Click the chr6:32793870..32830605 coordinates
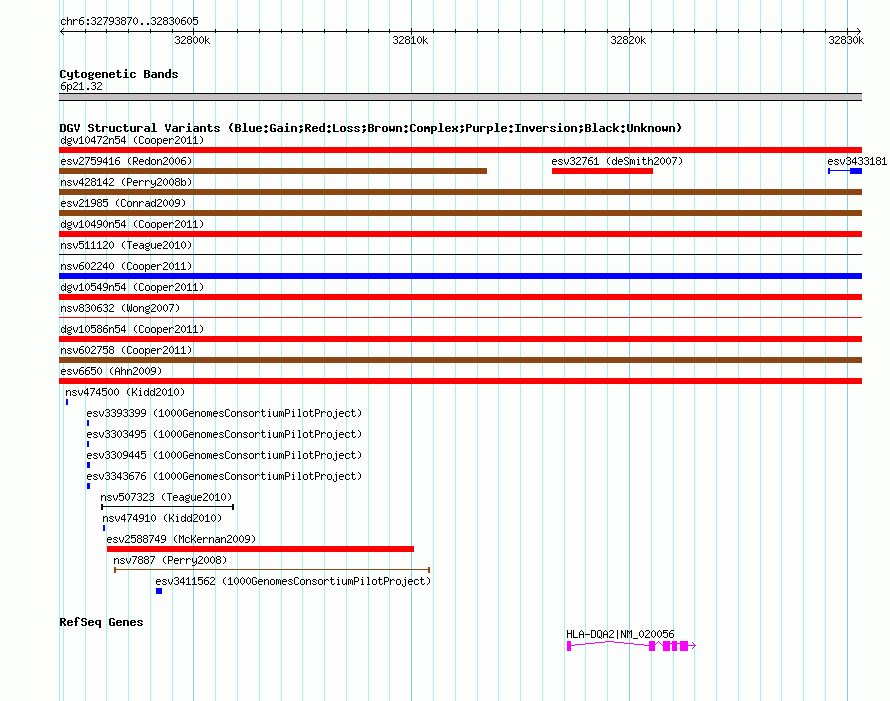This screenshot has height=701, width=890. (129, 21)
